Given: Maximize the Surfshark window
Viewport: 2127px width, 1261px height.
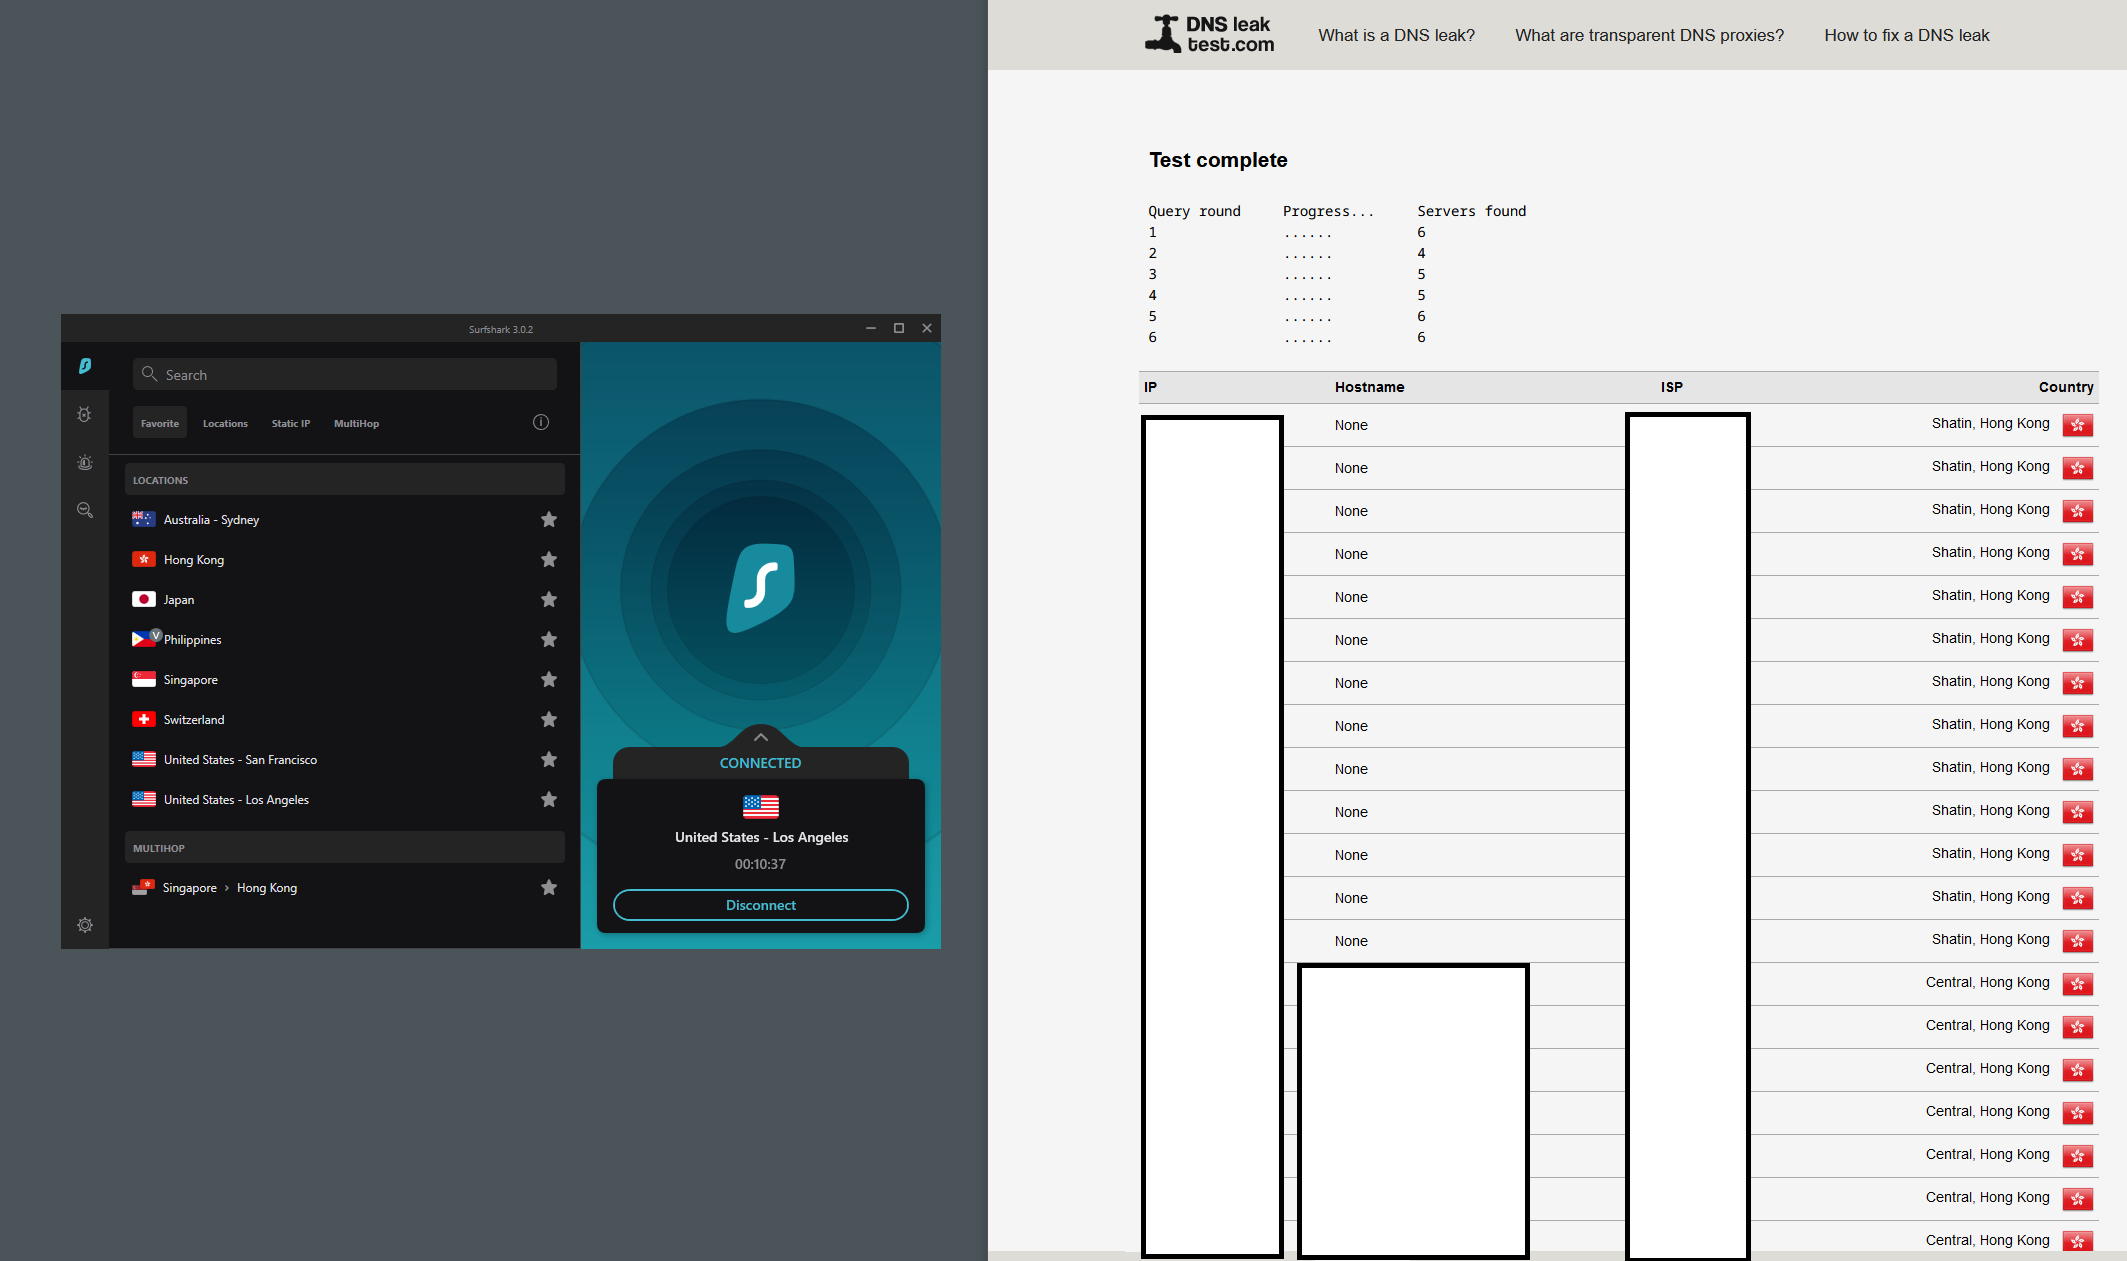Looking at the screenshot, I should click(x=899, y=328).
